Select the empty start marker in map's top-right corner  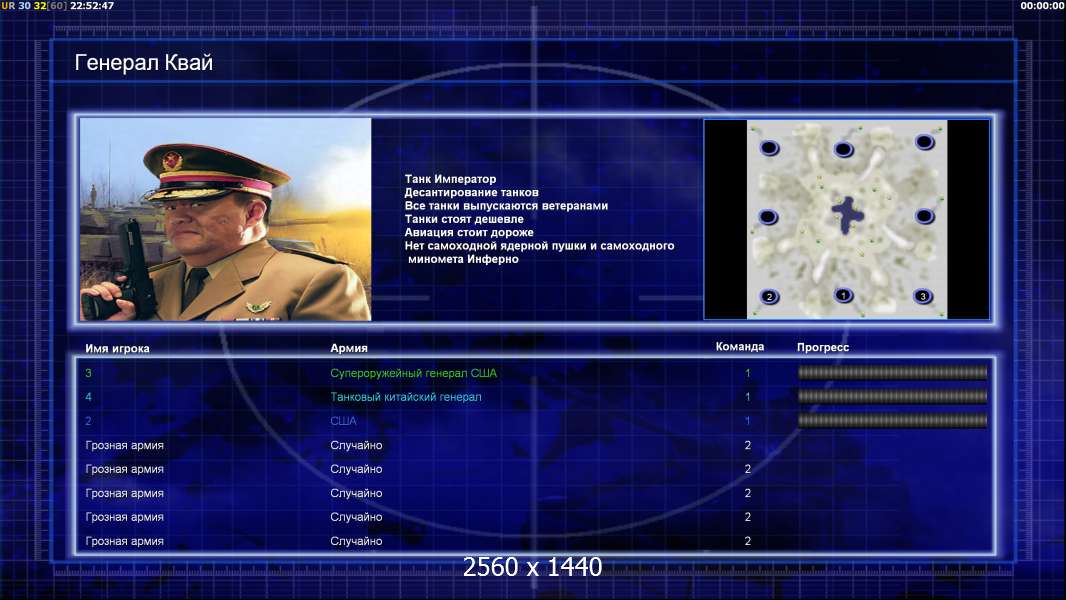pyautogui.click(x=924, y=142)
